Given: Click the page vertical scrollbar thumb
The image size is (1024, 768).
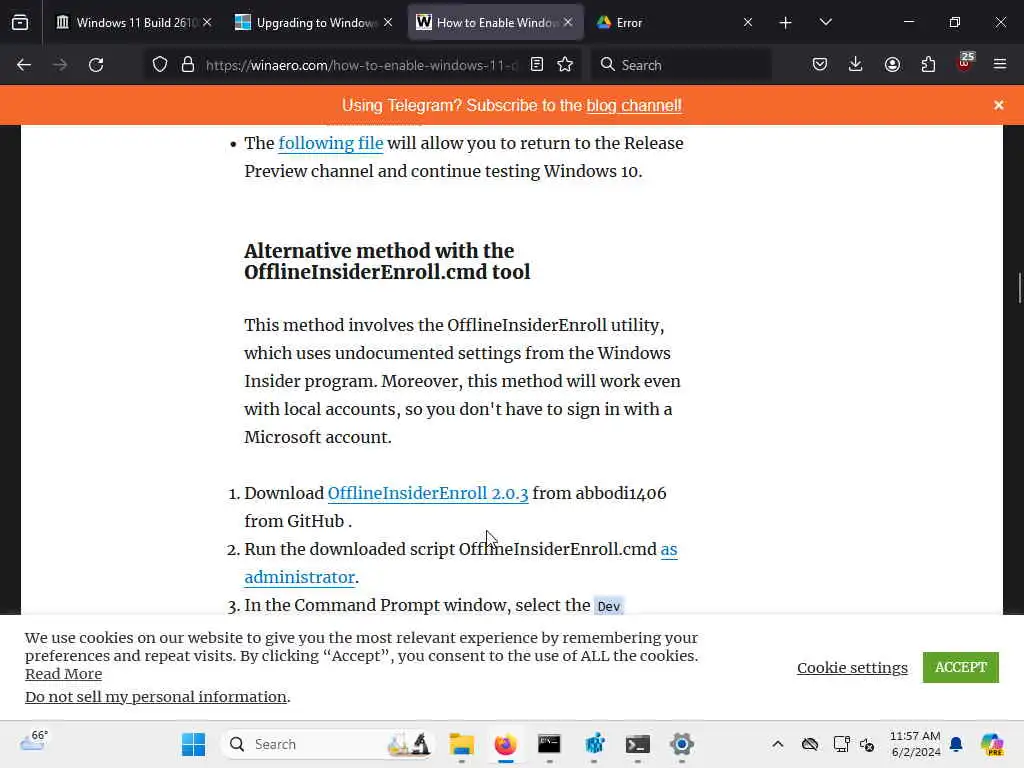Looking at the screenshot, I should pos(1019,287).
